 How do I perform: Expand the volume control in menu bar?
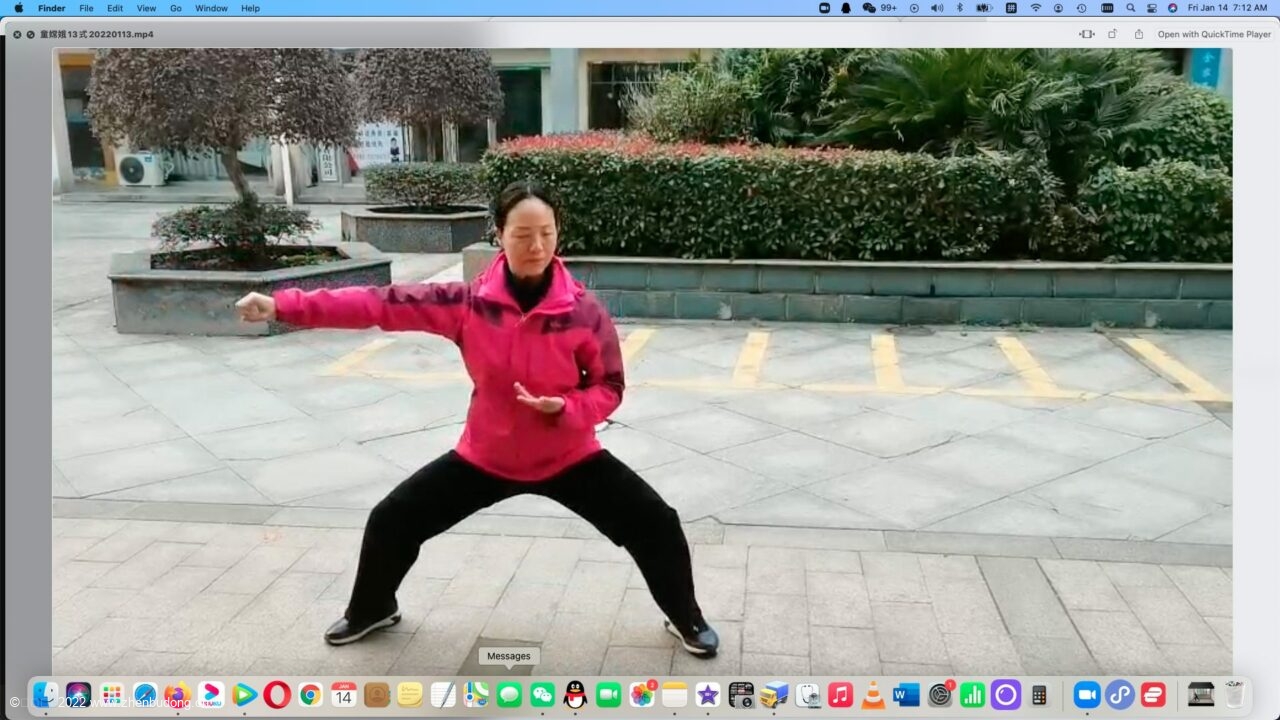click(x=937, y=8)
